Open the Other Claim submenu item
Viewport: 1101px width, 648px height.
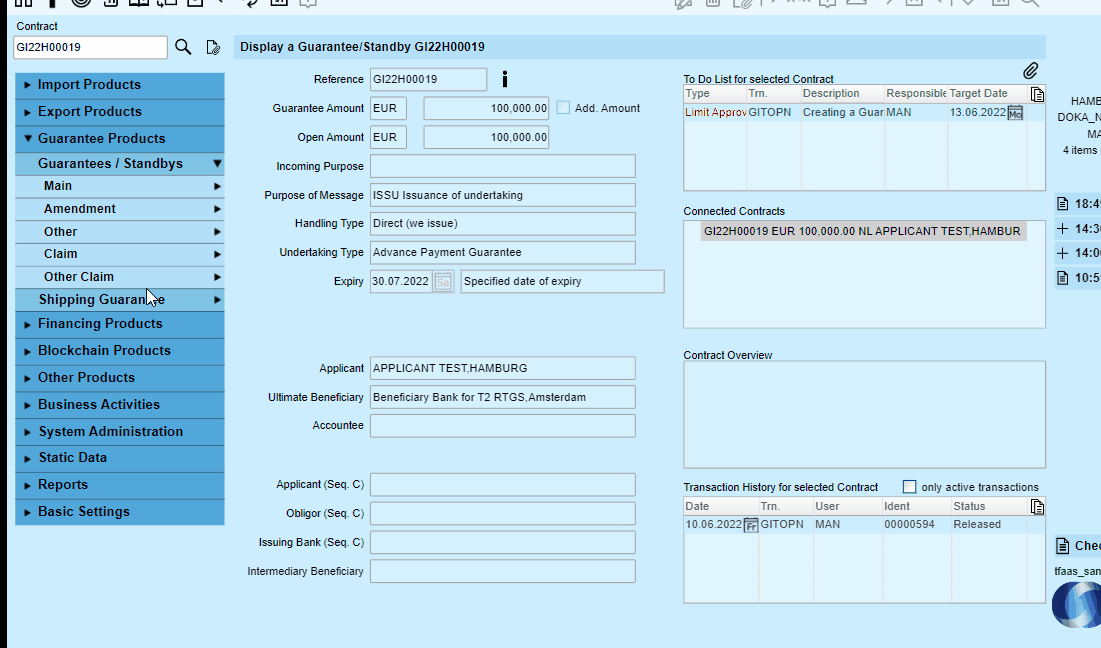120,277
